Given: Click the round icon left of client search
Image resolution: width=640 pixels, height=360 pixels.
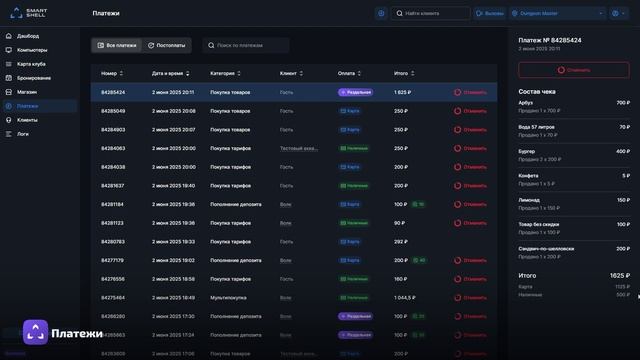Looking at the screenshot, I should [381, 13].
